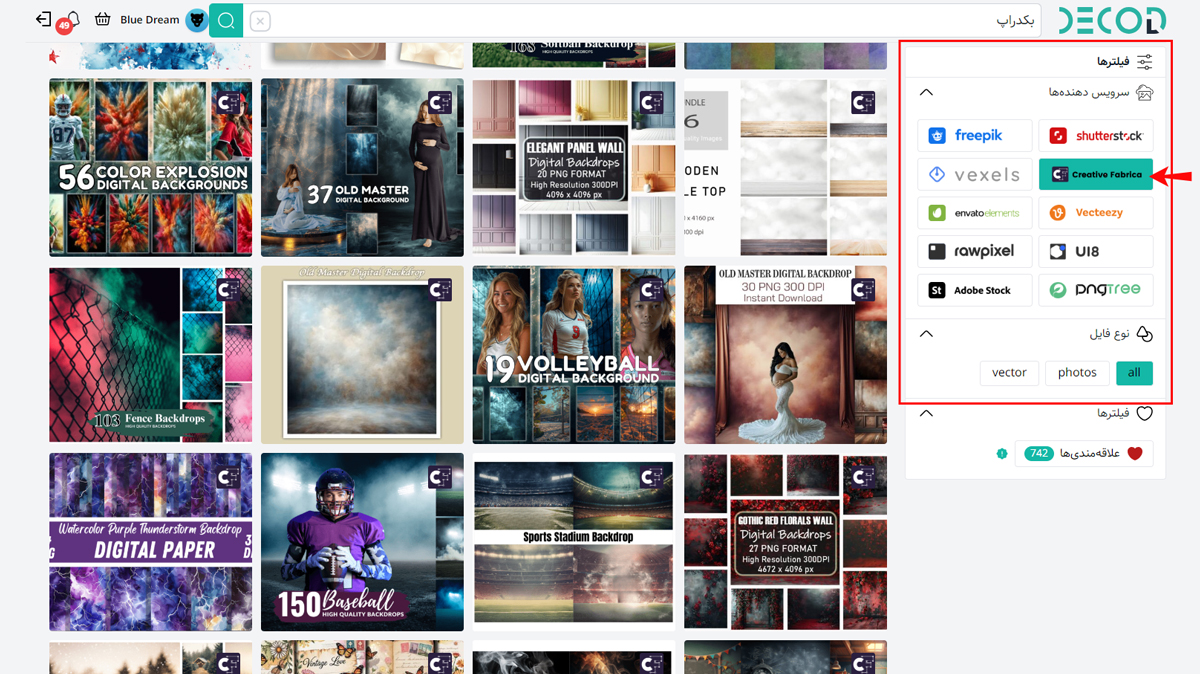Open the Old Master 30 PNG maternity thumbnail
Image resolution: width=1200 pixels, height=674 pixels.
785,355
